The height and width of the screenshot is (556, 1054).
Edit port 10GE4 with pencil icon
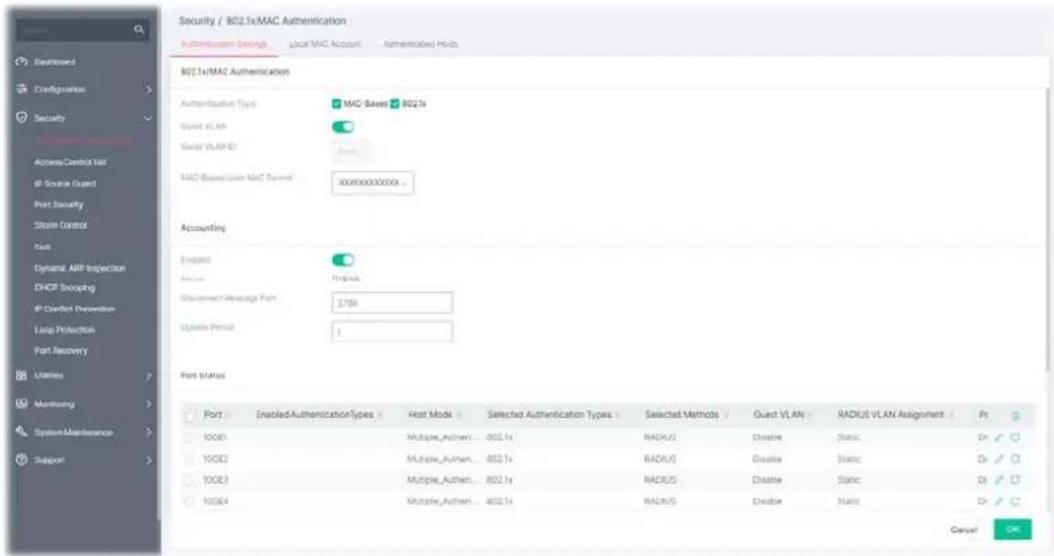pyautogui.click(x=999, y=502)
